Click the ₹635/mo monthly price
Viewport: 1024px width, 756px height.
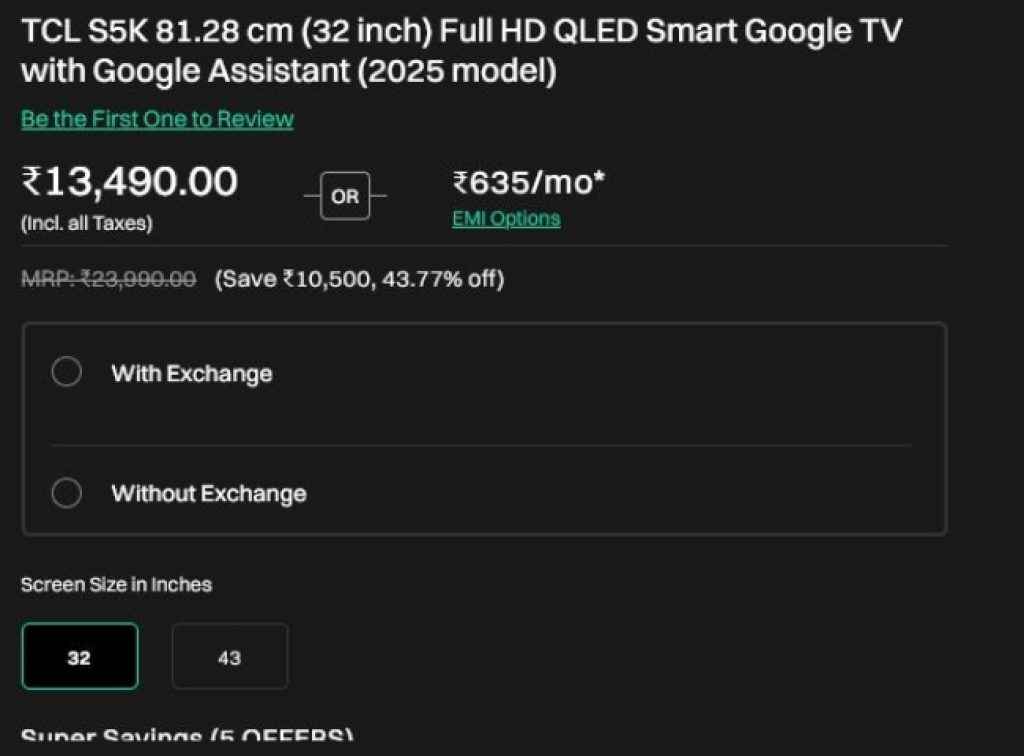(528, 182)
